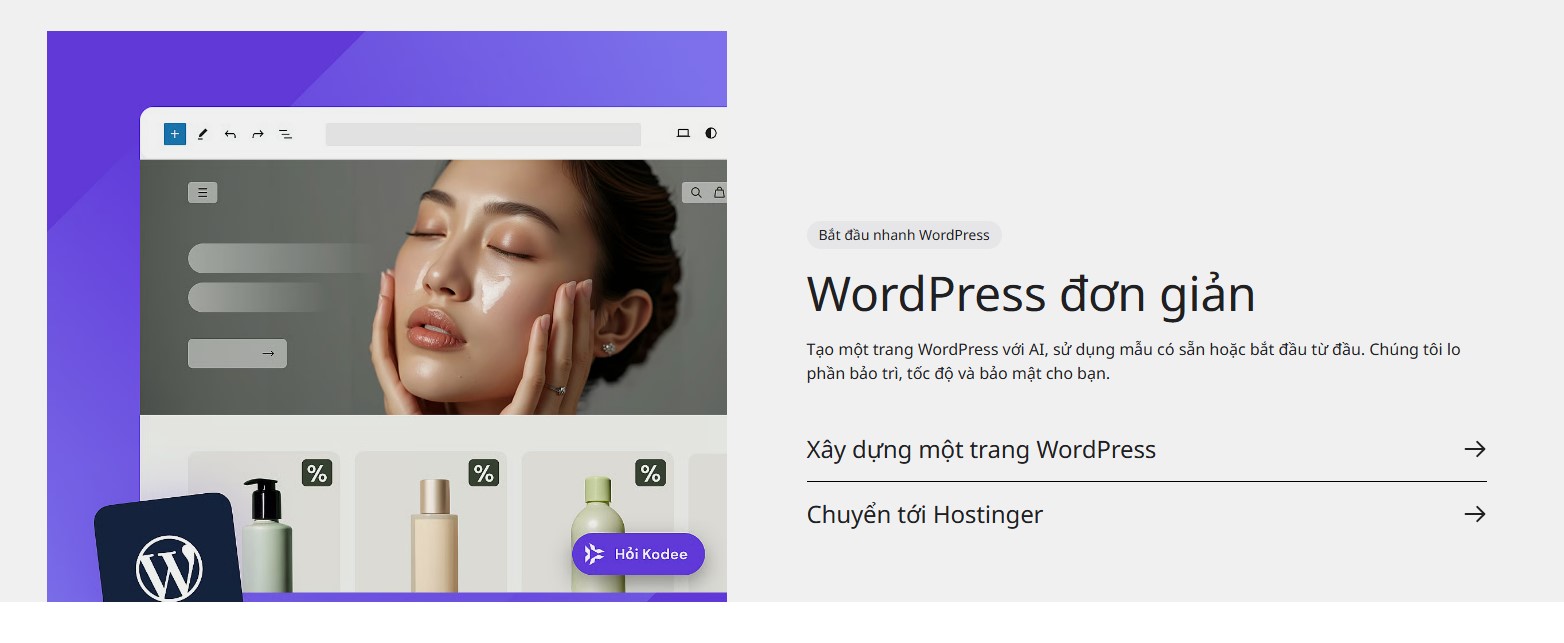Viewport: 1564px width, 643px height.
Task: Click the arrow beside Chuyển tới Hostinger
Action: pyautogui.click(x=1474, y=514)
